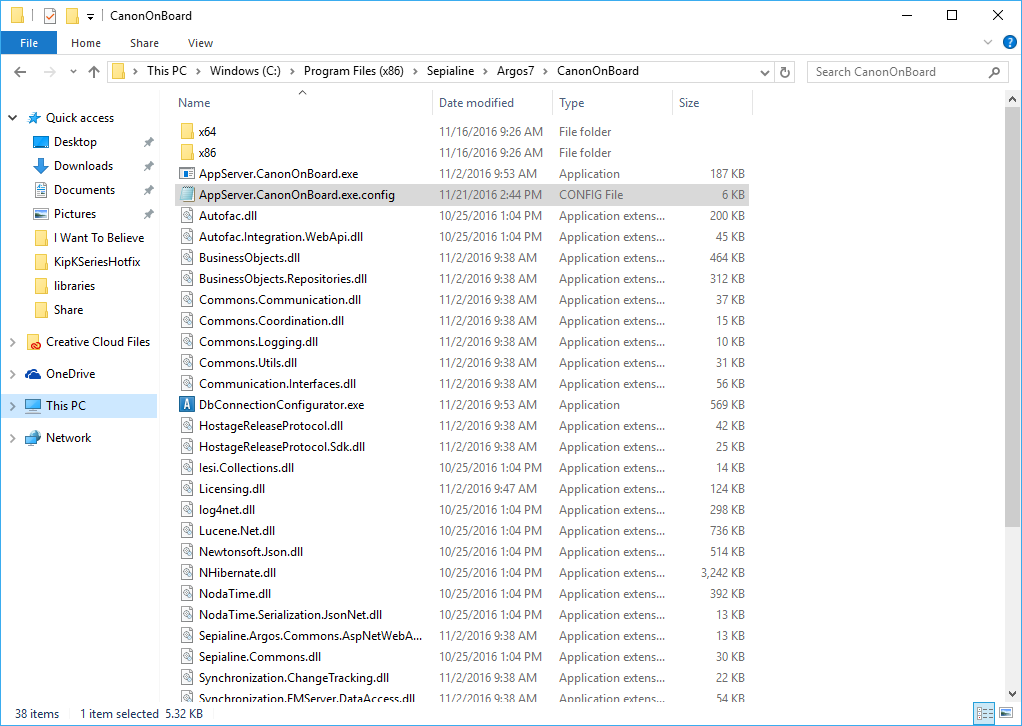Click This PC in address breadcrumb
The image size is (1022, 726).
click(167, 71)
